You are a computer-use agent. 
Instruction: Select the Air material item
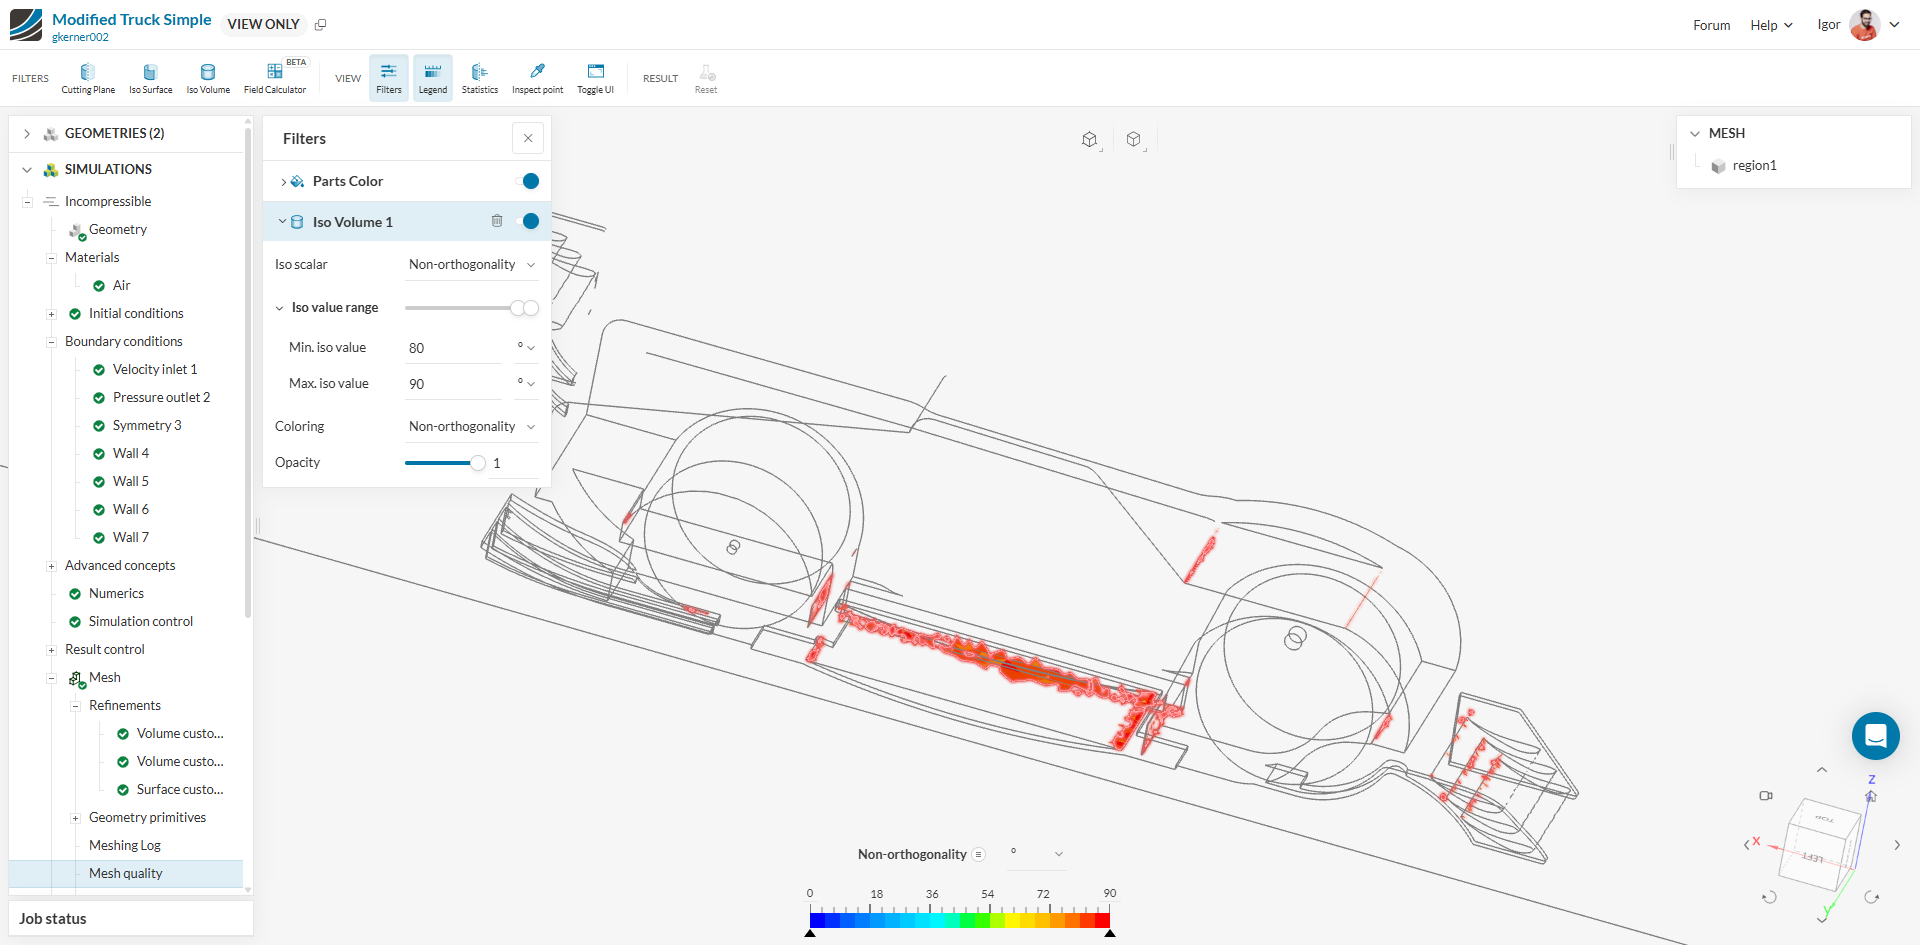point(122,285)
